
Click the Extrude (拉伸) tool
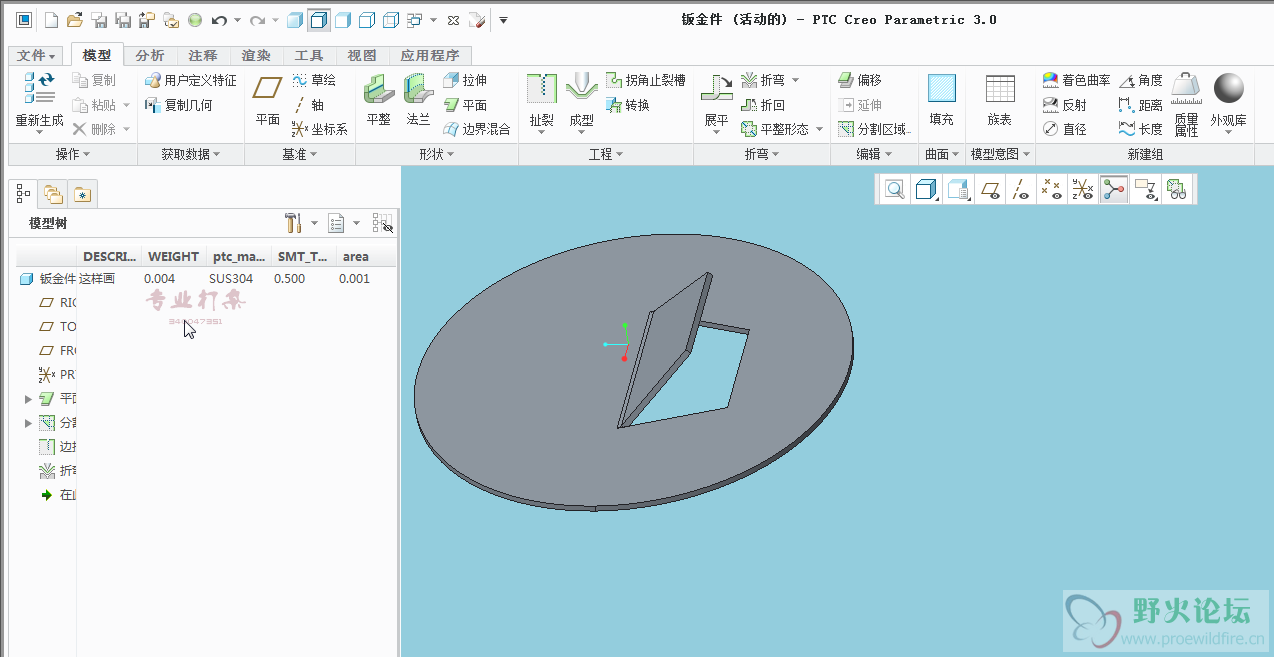click(465, 80)
